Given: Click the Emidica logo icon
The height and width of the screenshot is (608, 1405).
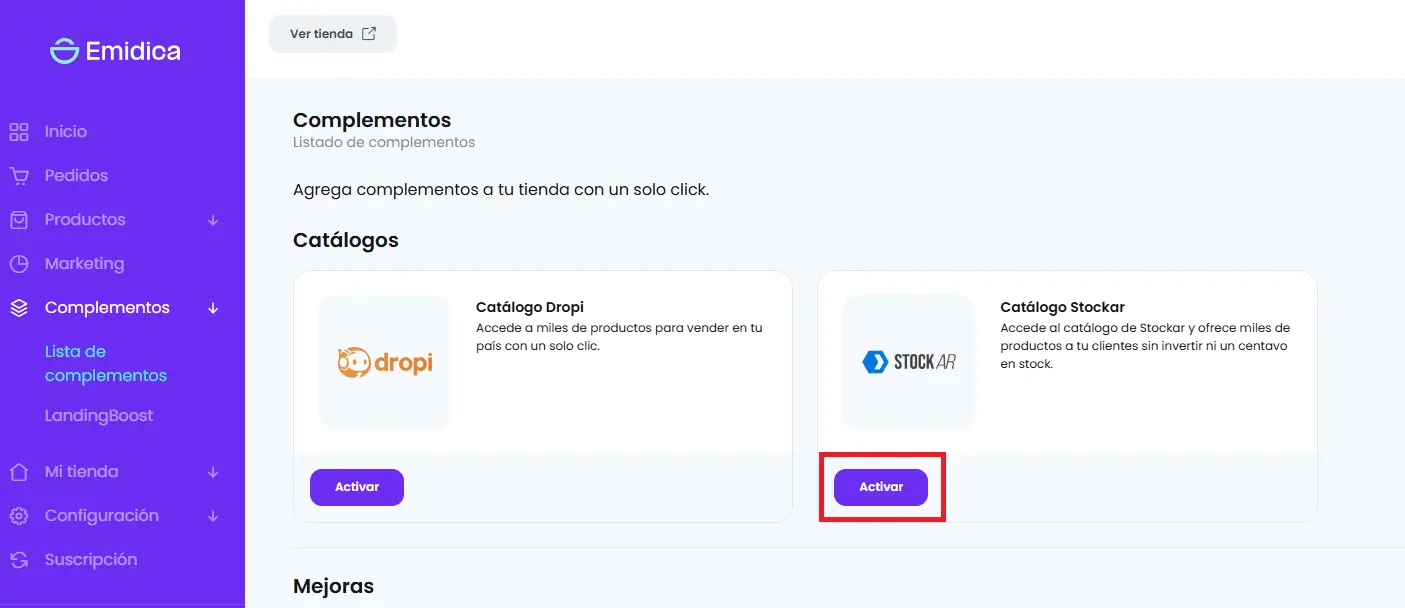Looking at the screenshot, I should [x=64, y=51].
